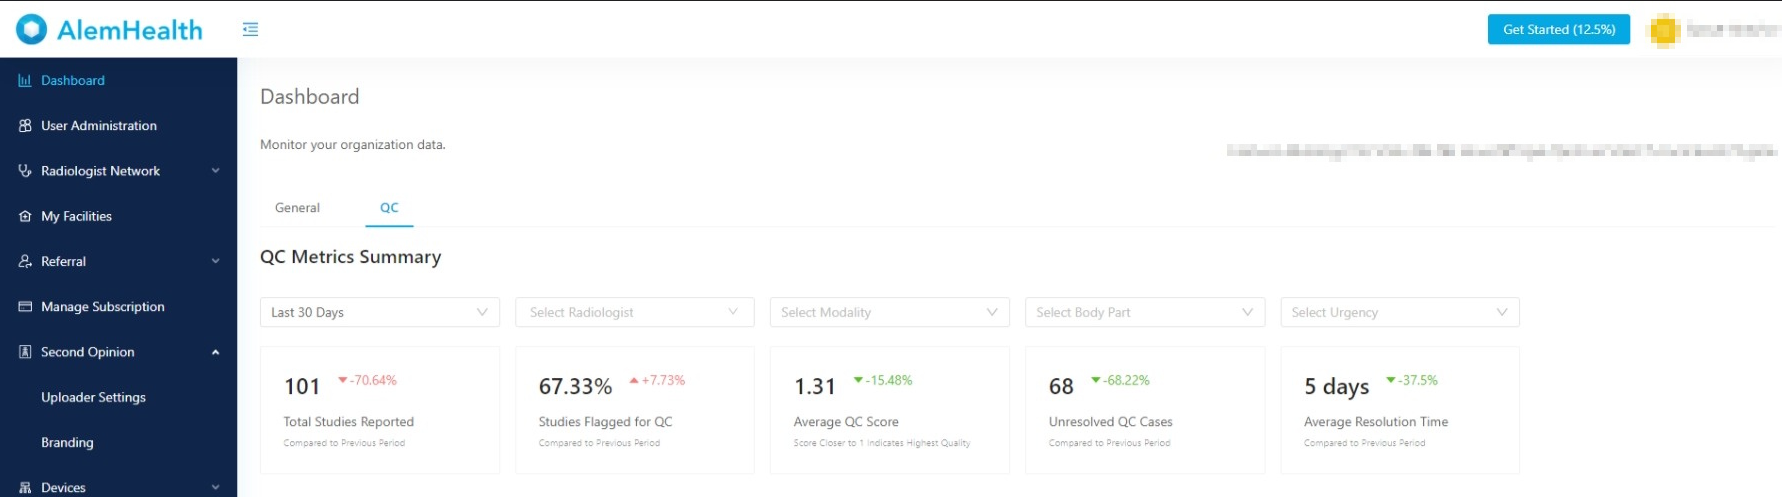Click the Get Started (12.5%) button
Image resolution: width=1782 pixels, height=497 pixels.
pos(1558,29)
